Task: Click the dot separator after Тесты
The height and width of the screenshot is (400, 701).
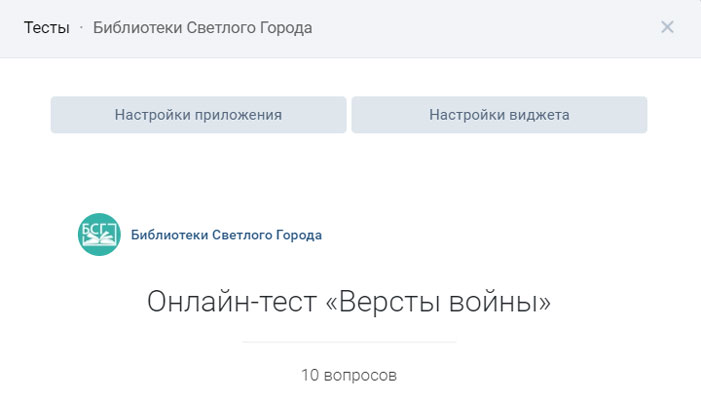Action: point(81,28)
